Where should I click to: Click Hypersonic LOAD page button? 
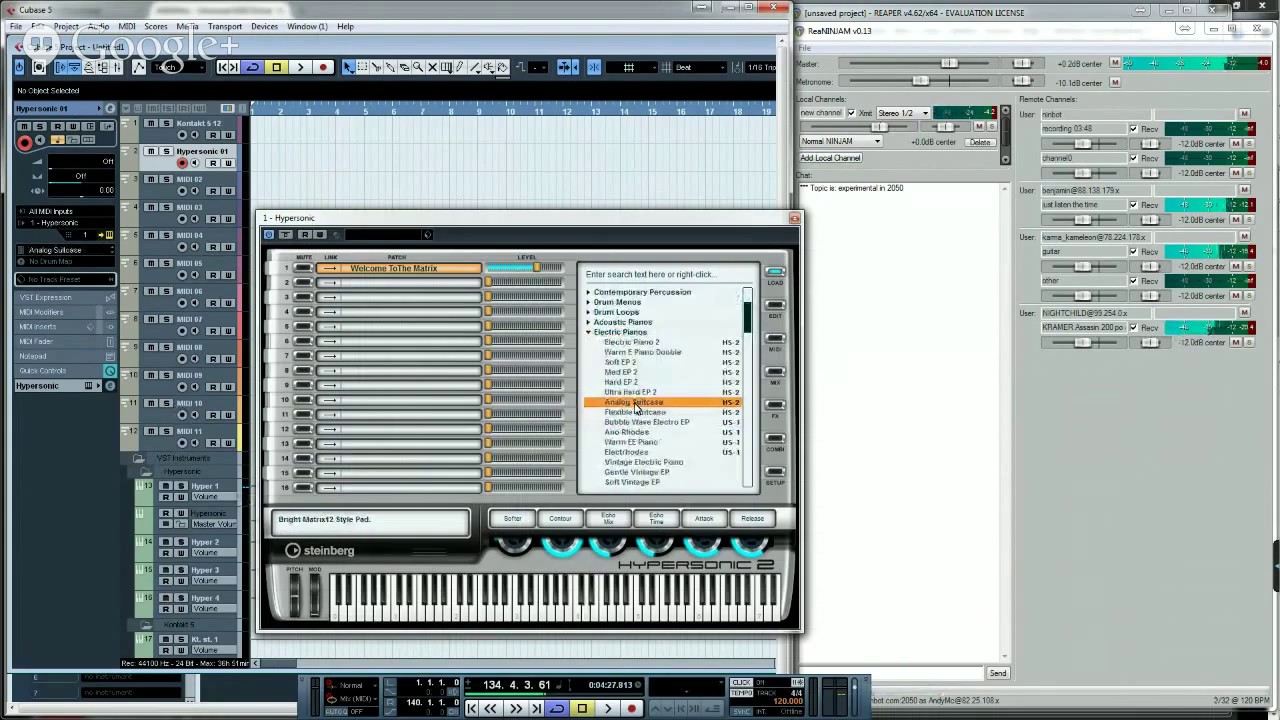point(775,272)
